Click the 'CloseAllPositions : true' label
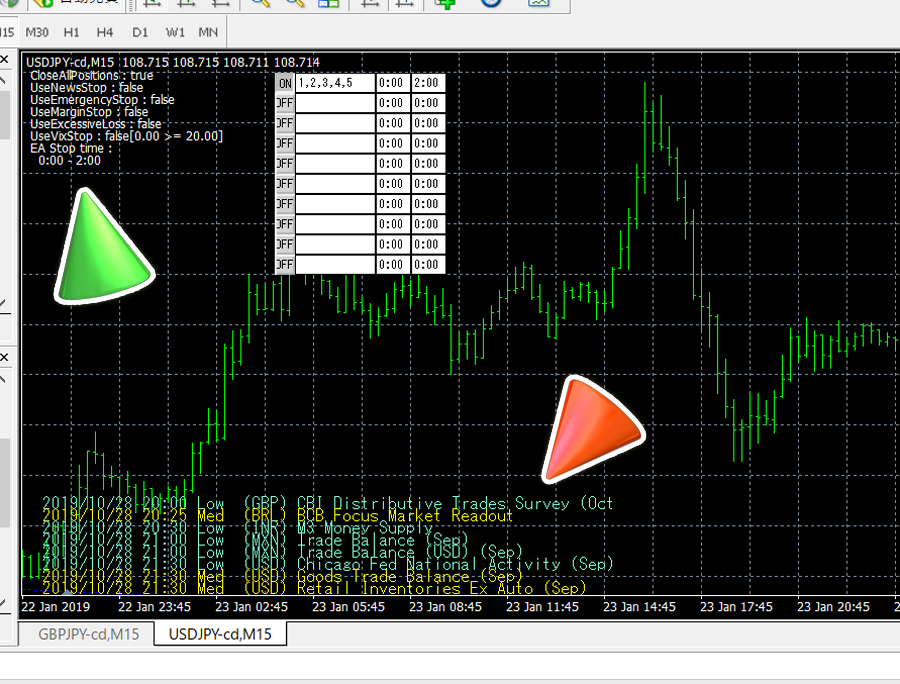The image size is (900, 684). coord(92,75)
